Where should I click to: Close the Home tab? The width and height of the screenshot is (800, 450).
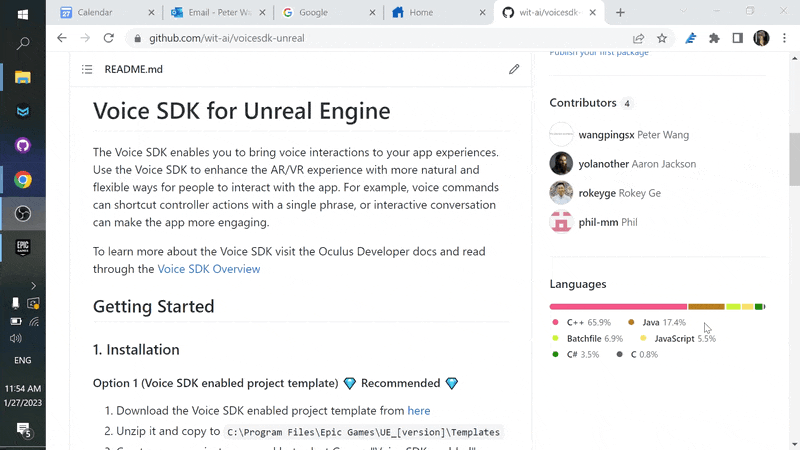click(x=483, y=13)
